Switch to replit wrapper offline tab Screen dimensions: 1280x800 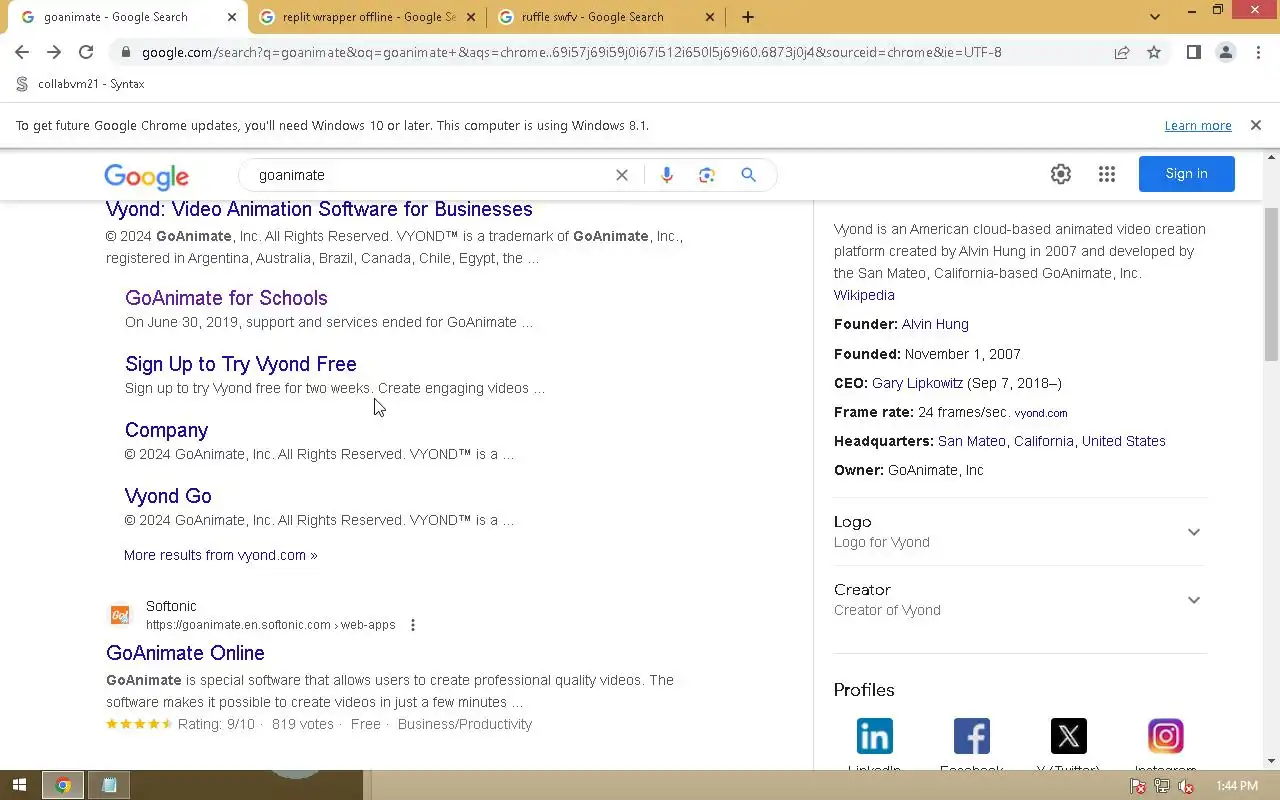coord(369,17)
